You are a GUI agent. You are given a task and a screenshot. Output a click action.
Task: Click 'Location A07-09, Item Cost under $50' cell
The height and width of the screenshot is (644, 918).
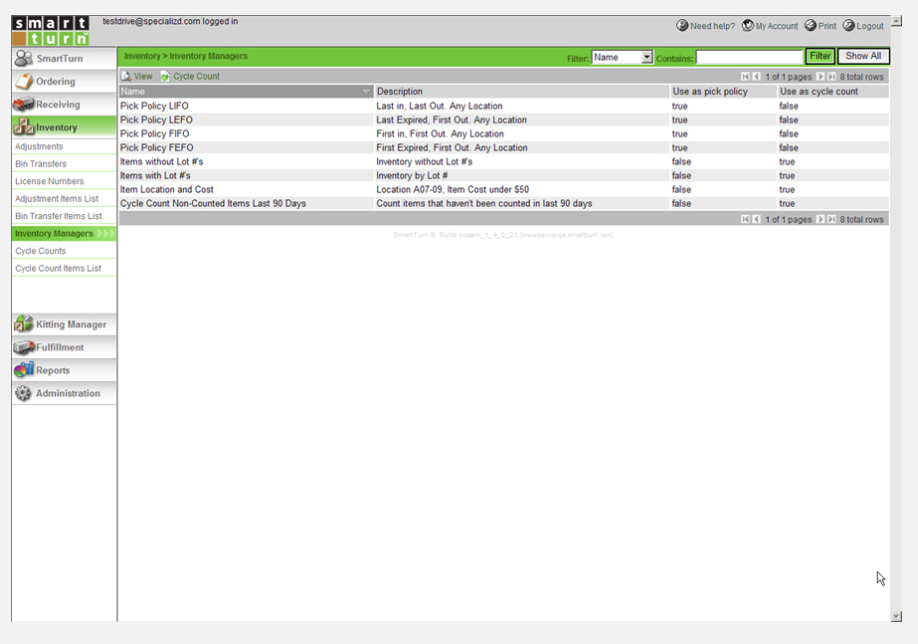pos(453,190)
